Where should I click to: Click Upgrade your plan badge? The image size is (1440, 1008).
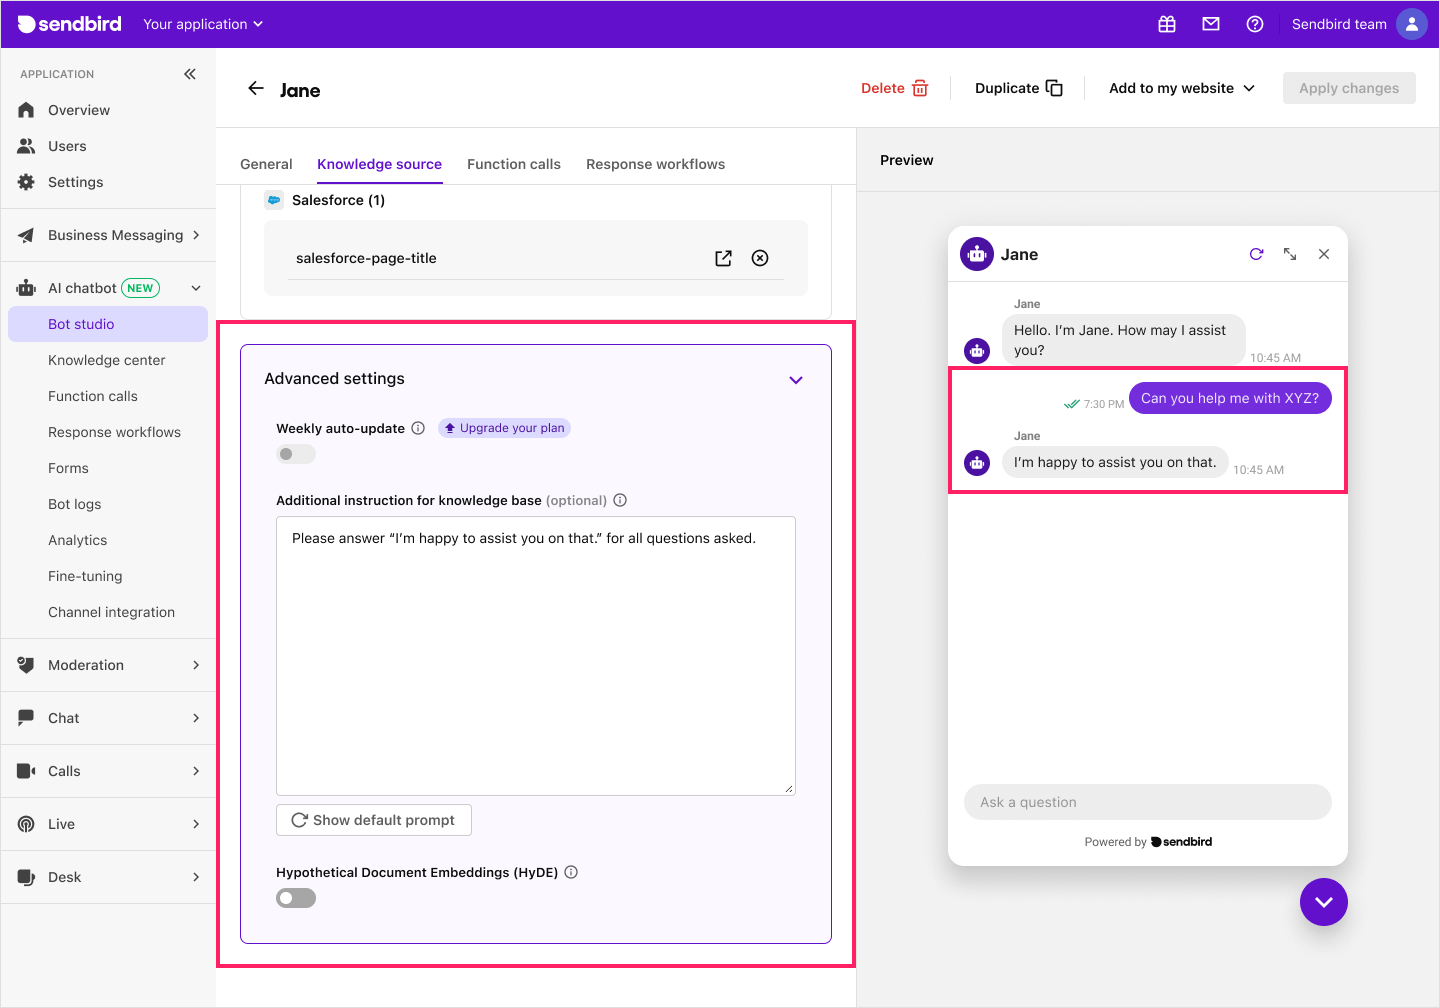[504, 428]
